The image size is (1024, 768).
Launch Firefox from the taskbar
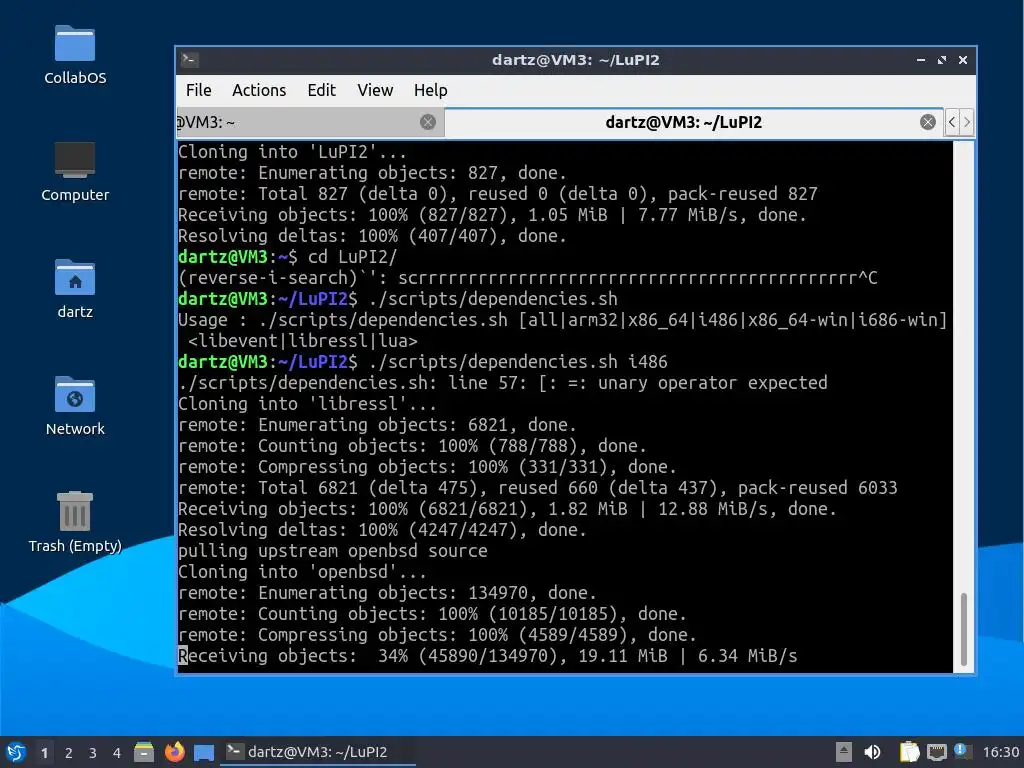(x=174, y=752)
